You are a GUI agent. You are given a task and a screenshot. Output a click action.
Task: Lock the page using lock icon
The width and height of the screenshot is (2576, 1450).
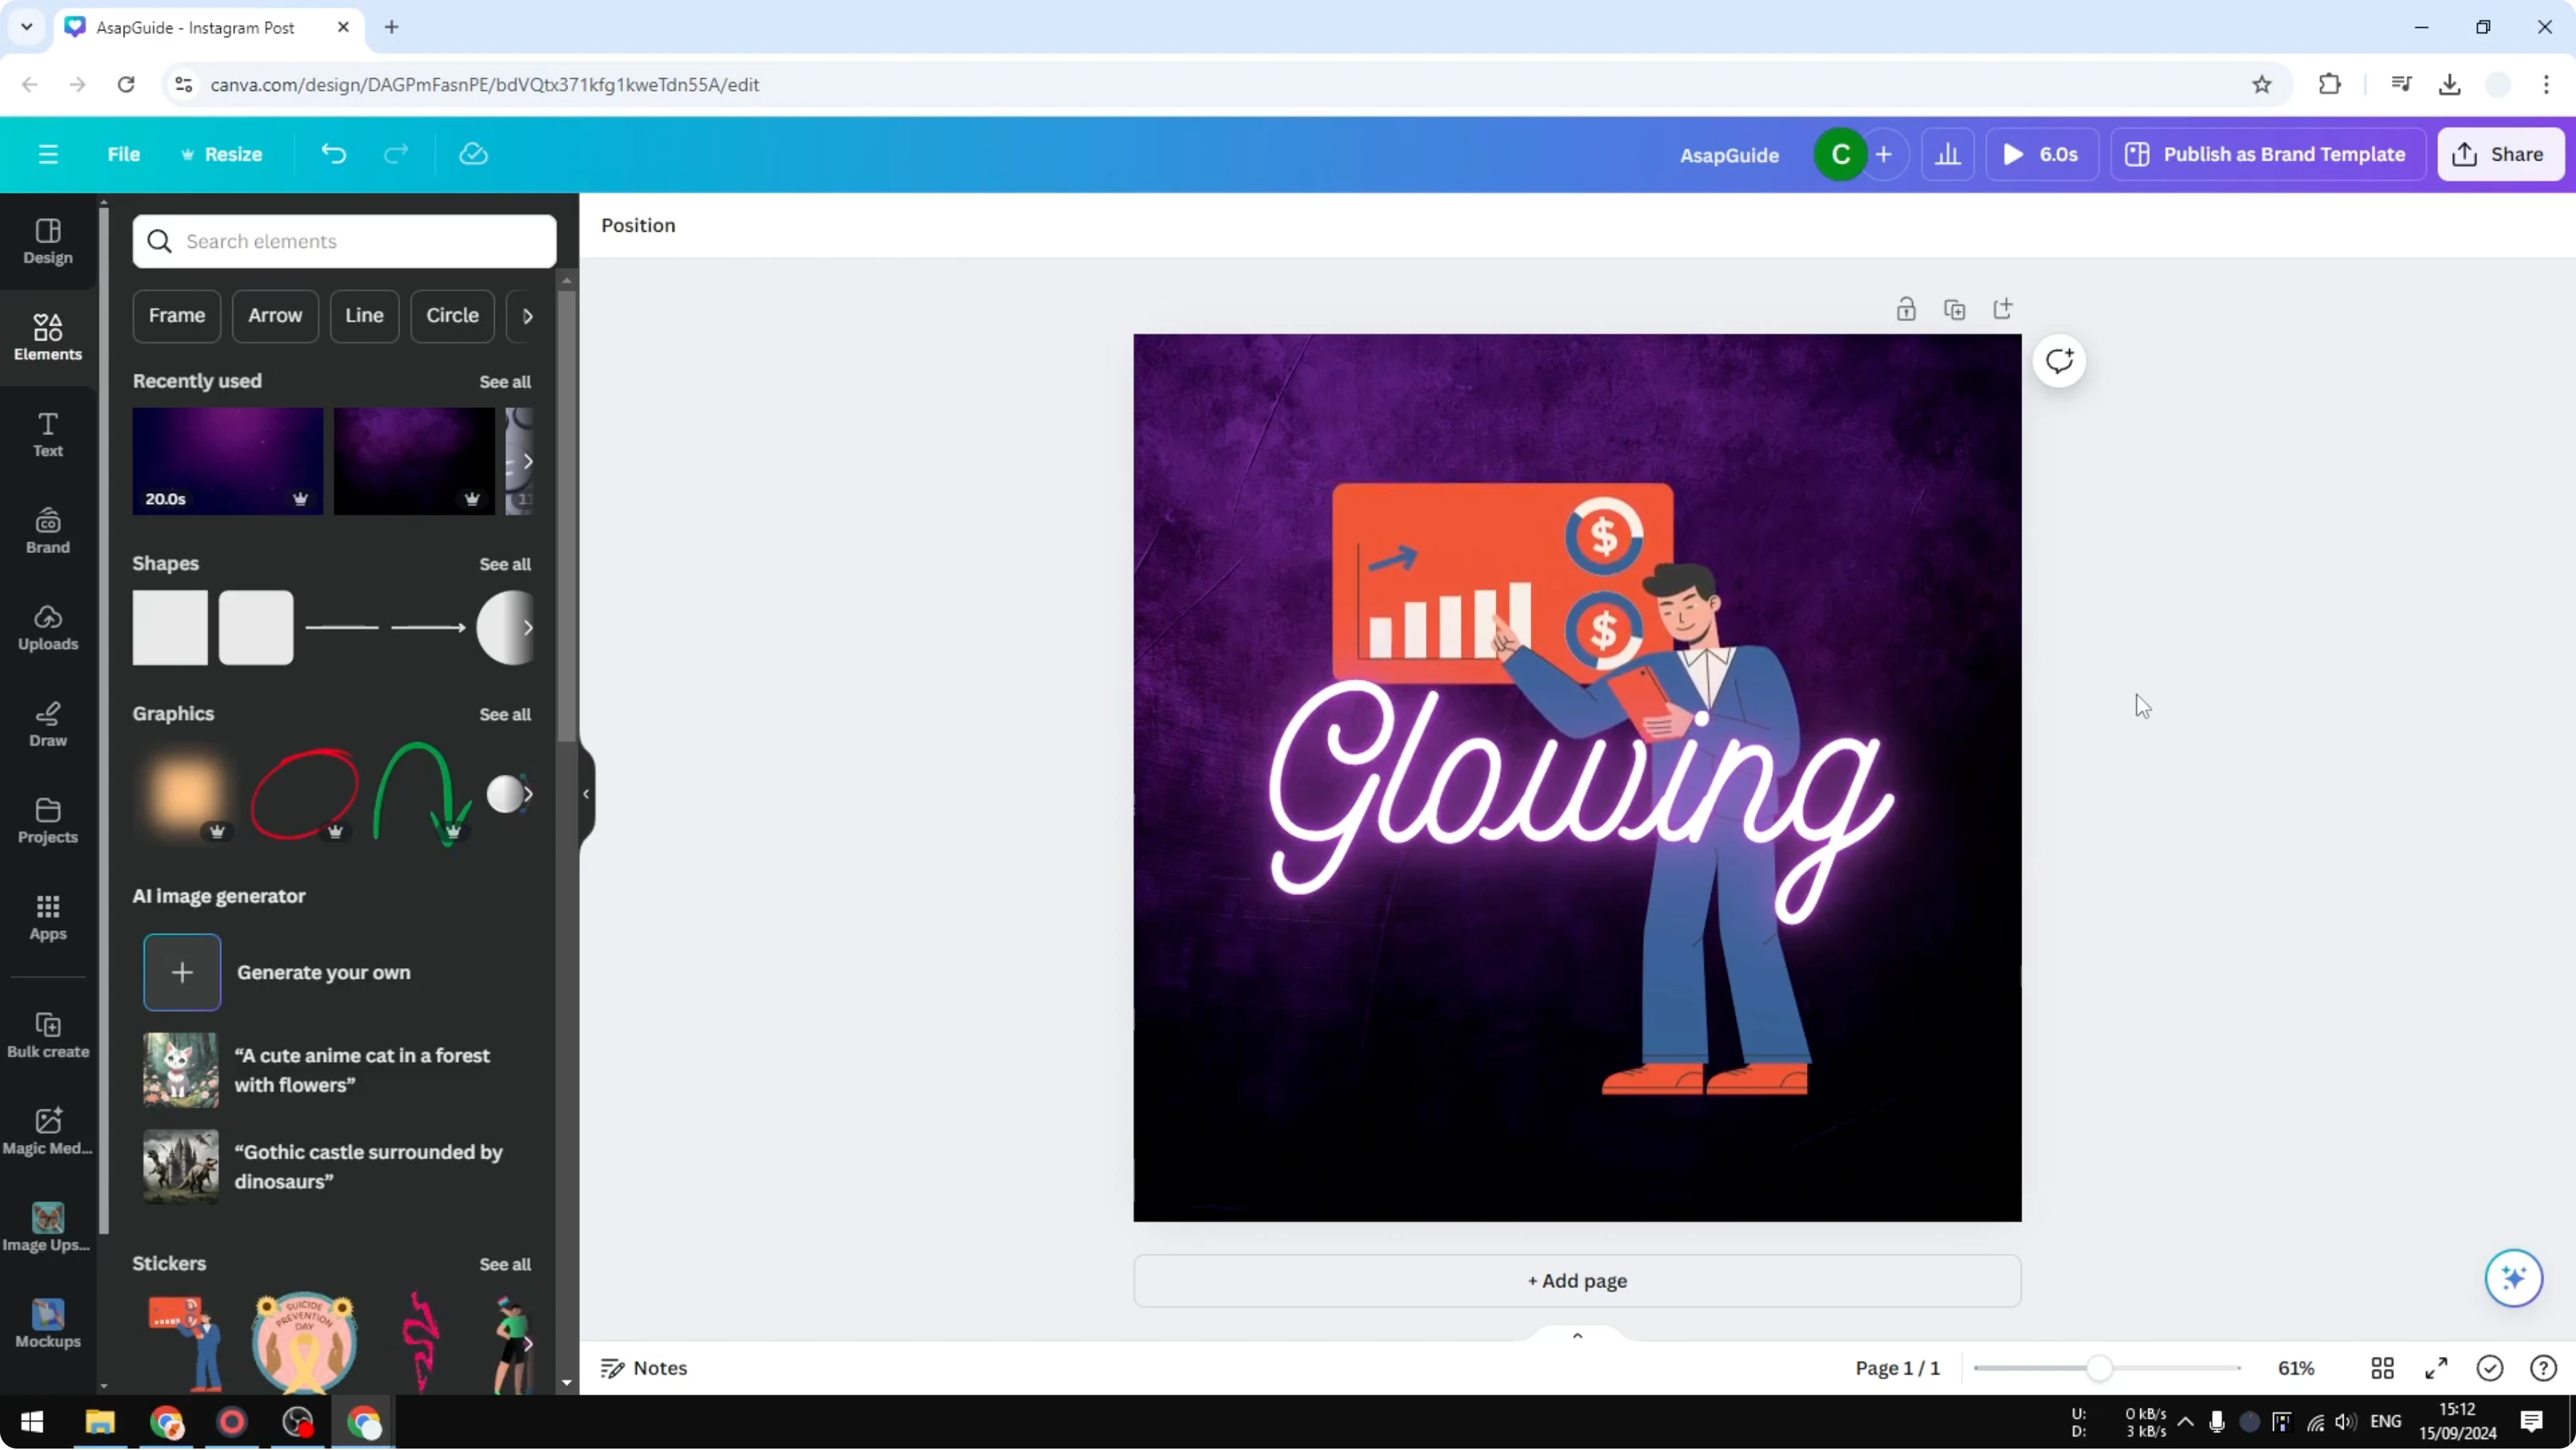[1906, 309]
